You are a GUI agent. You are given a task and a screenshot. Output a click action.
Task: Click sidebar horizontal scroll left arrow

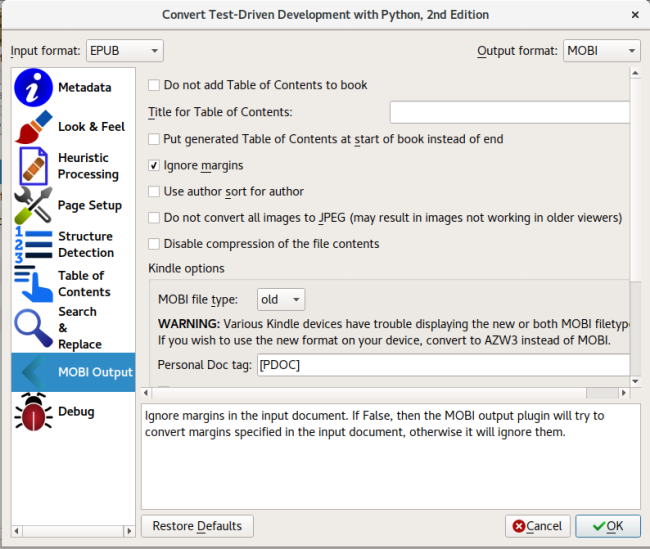(17, 531)
